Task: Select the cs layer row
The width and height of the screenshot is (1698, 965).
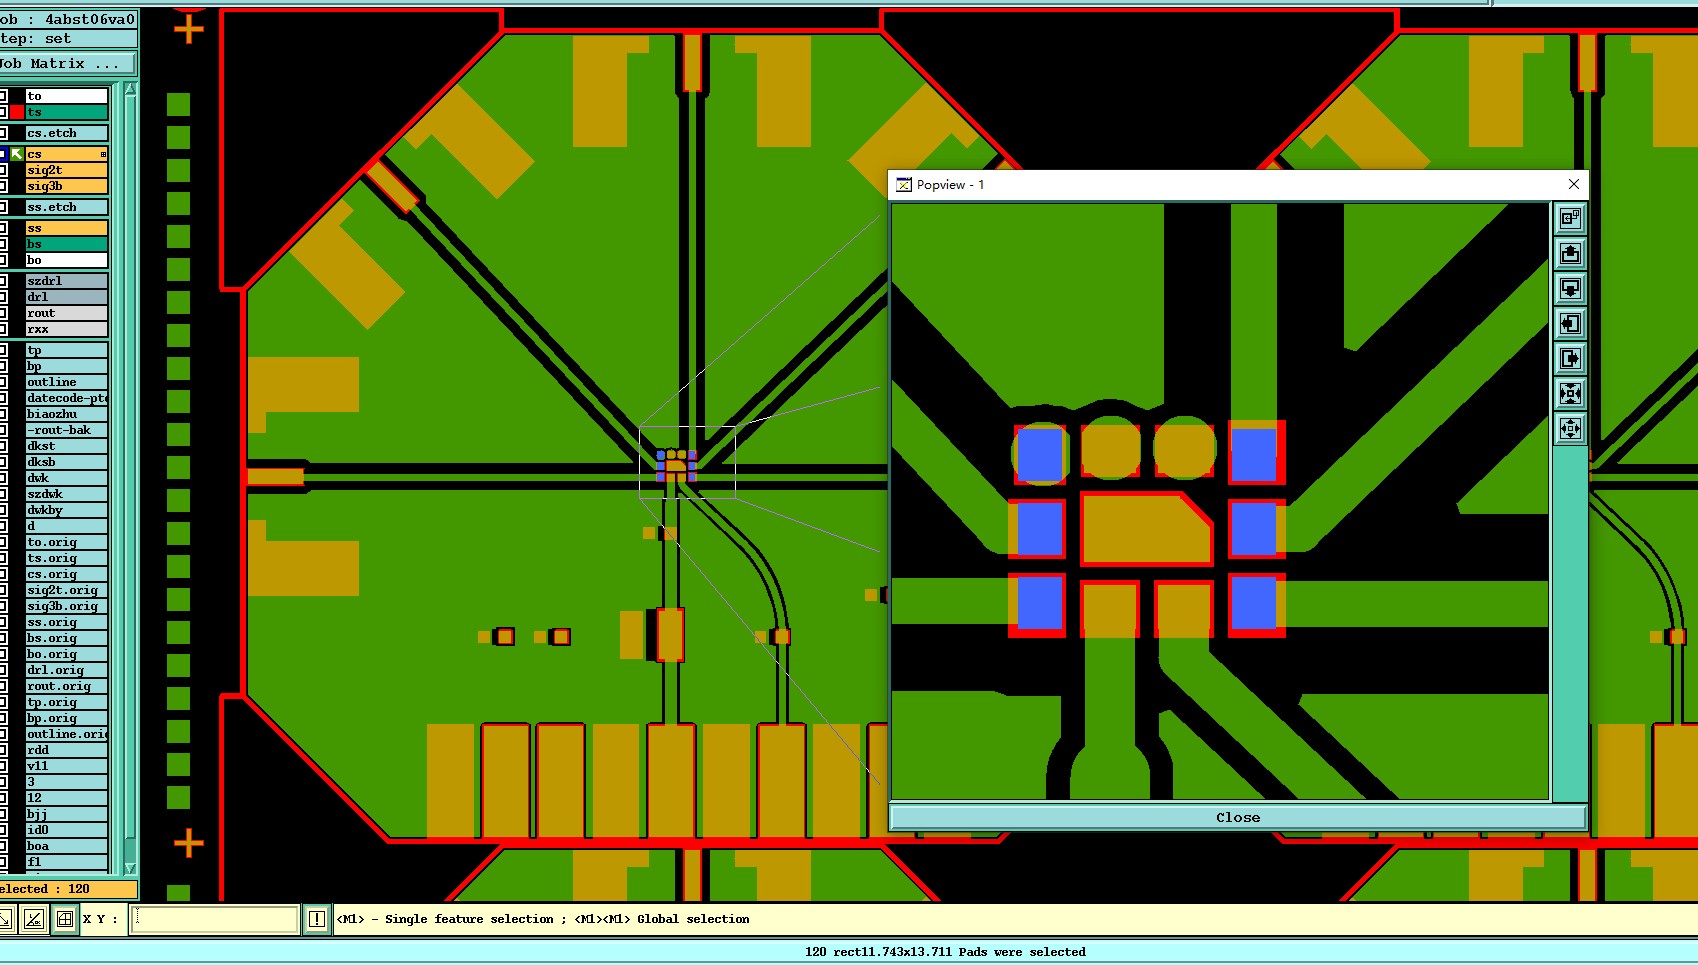Action: pos(66,154)
